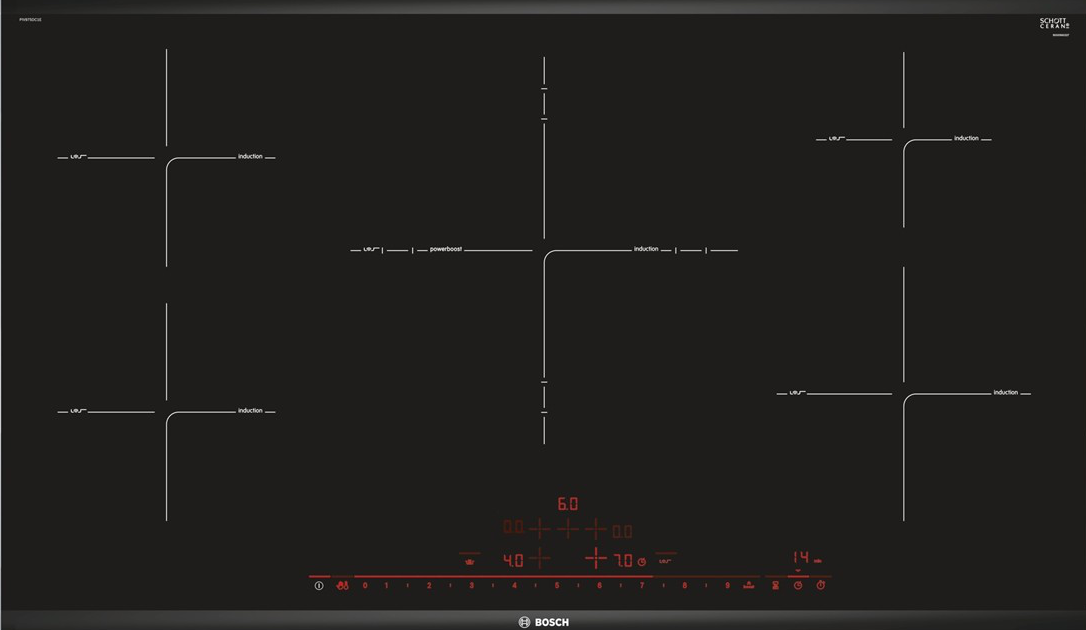Tap the red childproof lock icon
Viewport: 1086px width, 630px height.
[342, 586]
